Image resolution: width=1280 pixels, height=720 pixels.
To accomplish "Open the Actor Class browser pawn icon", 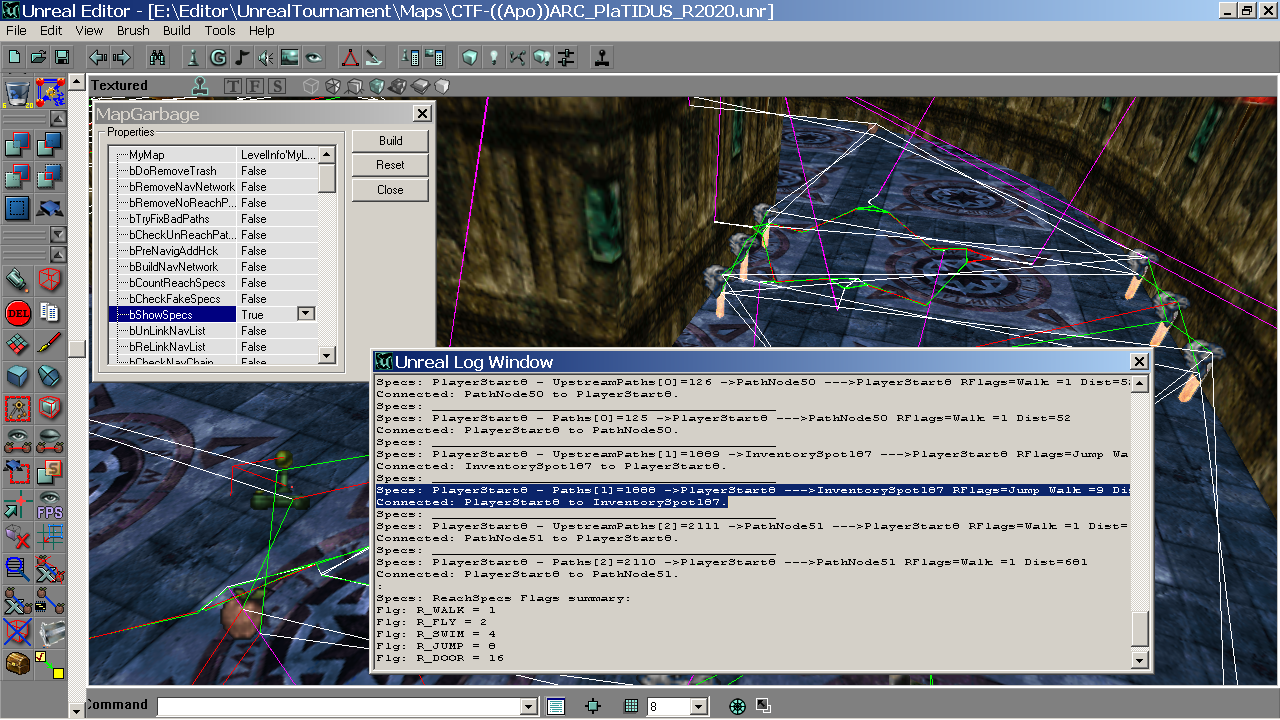I will (x=194, y=57).
